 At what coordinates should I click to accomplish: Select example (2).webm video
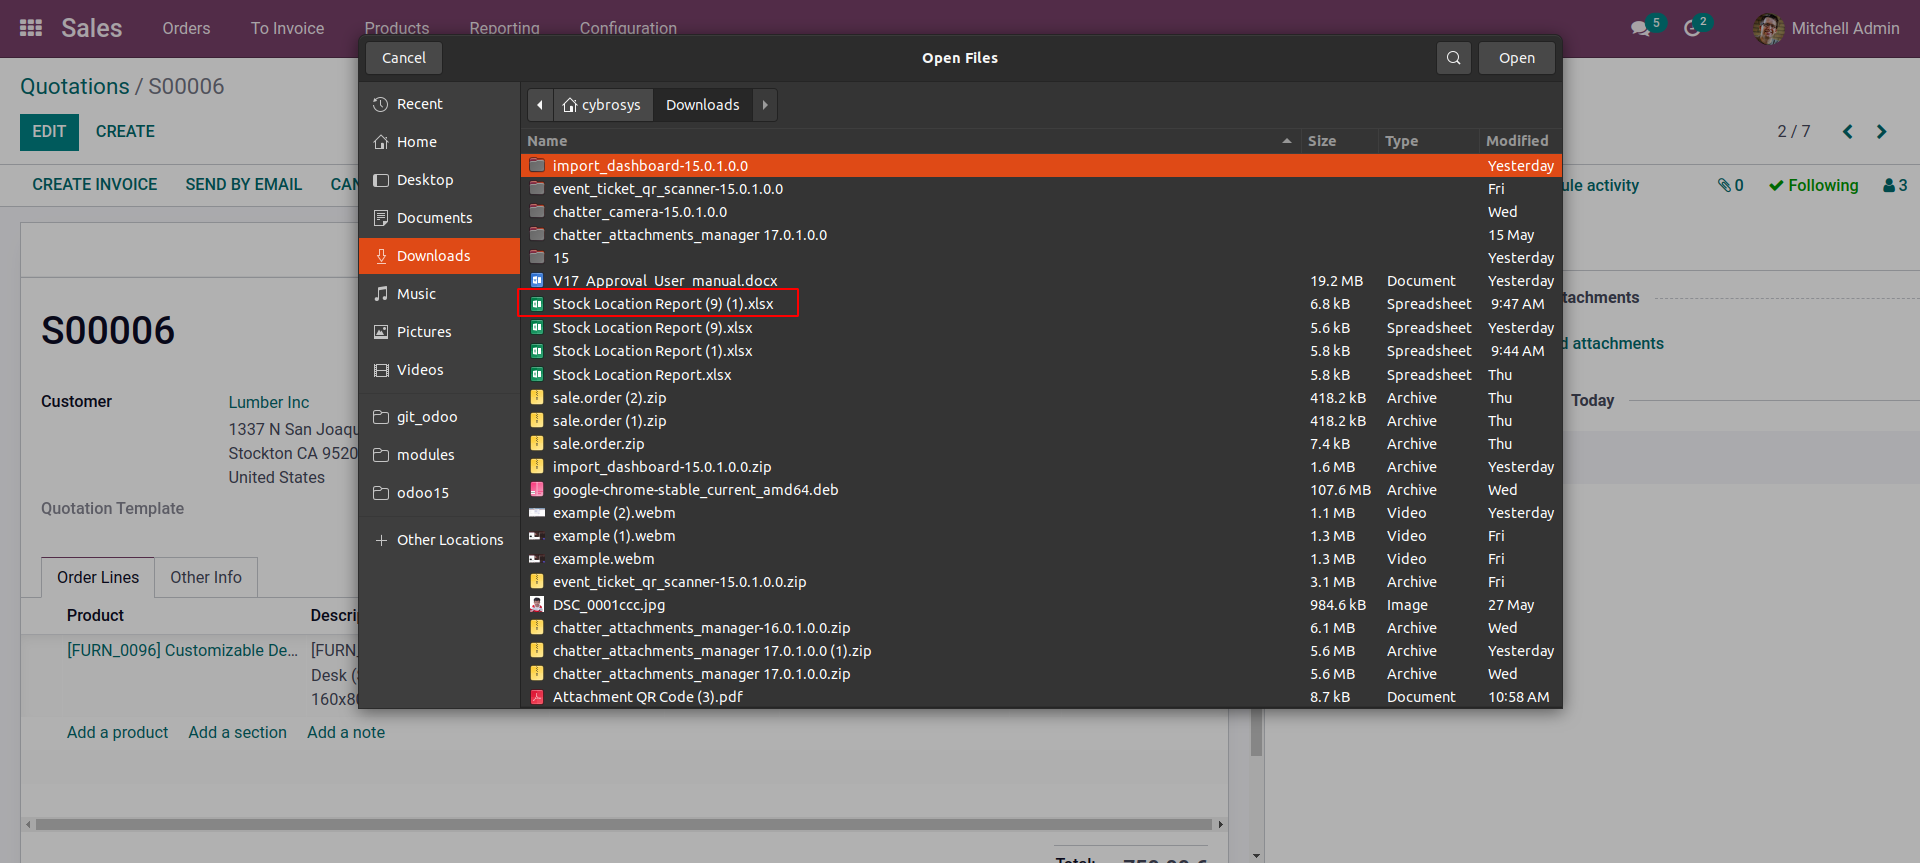(1041, 513)
